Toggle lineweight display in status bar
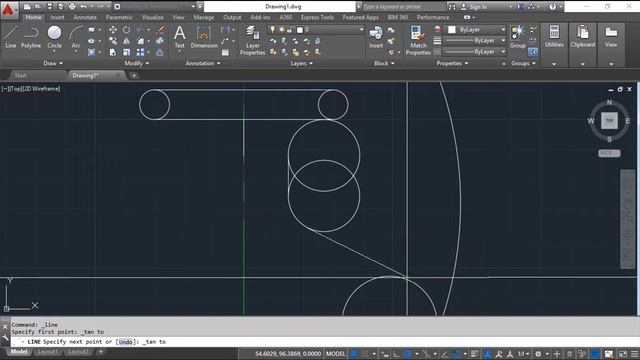 474,354
